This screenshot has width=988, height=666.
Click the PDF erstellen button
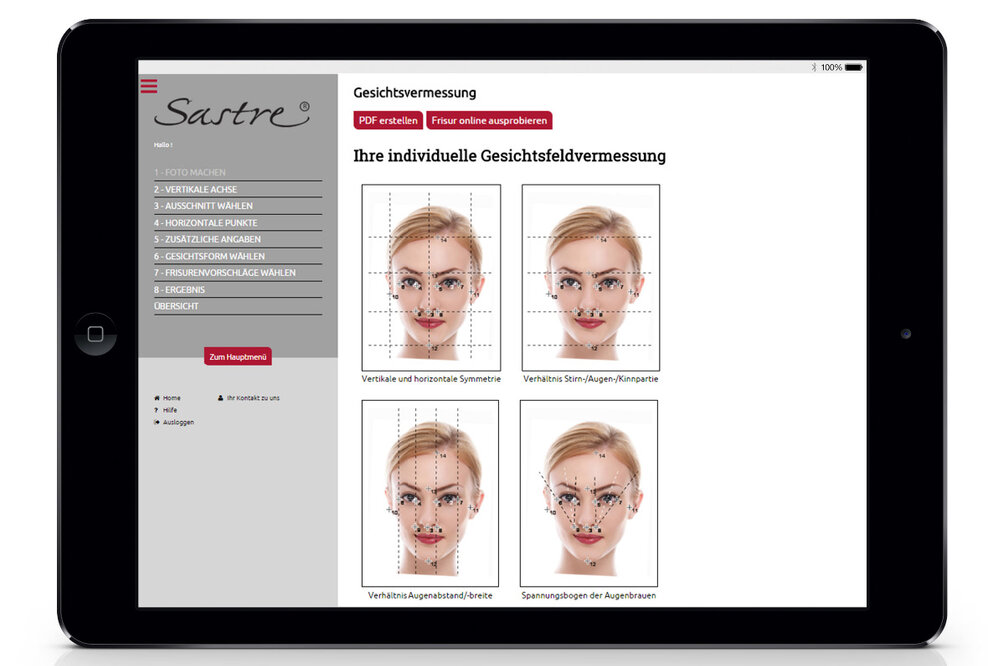point(388,120)
